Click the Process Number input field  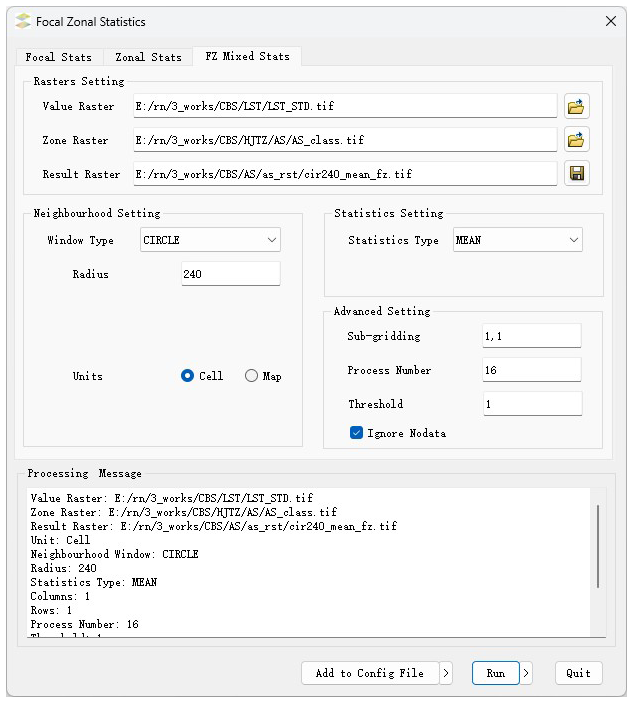point(531,370)
